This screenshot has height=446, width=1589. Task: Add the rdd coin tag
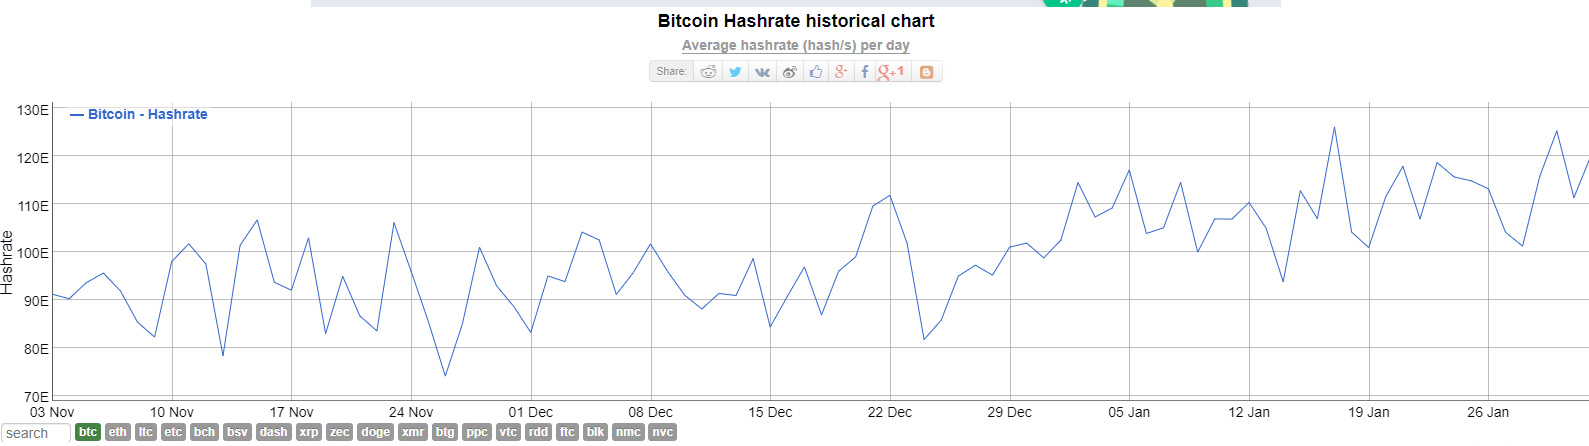(538, 432)
